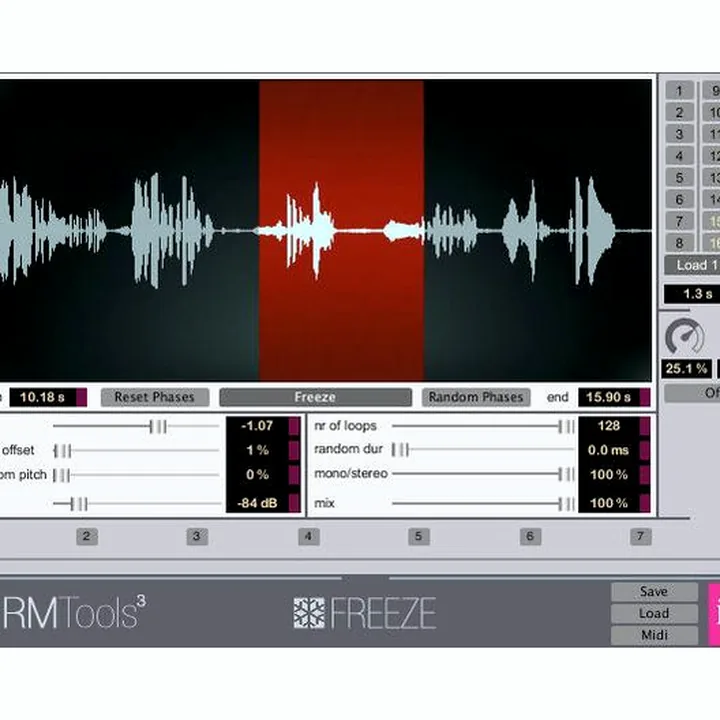Click superslider marker 2
The image size is (720, 720).
[x=87, y=536]
